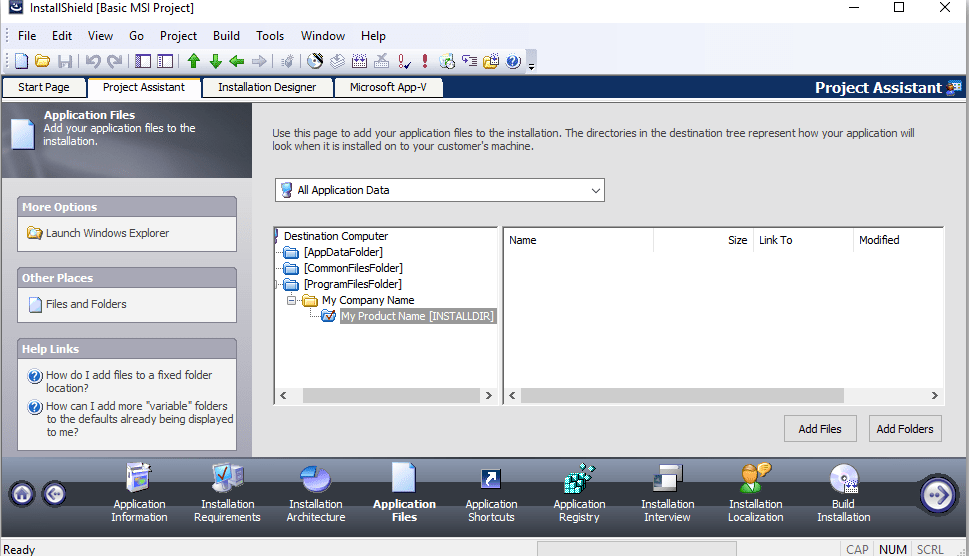Open Installation Localization step
Viewport: 969px width, 556px height.
pos(755,492)
